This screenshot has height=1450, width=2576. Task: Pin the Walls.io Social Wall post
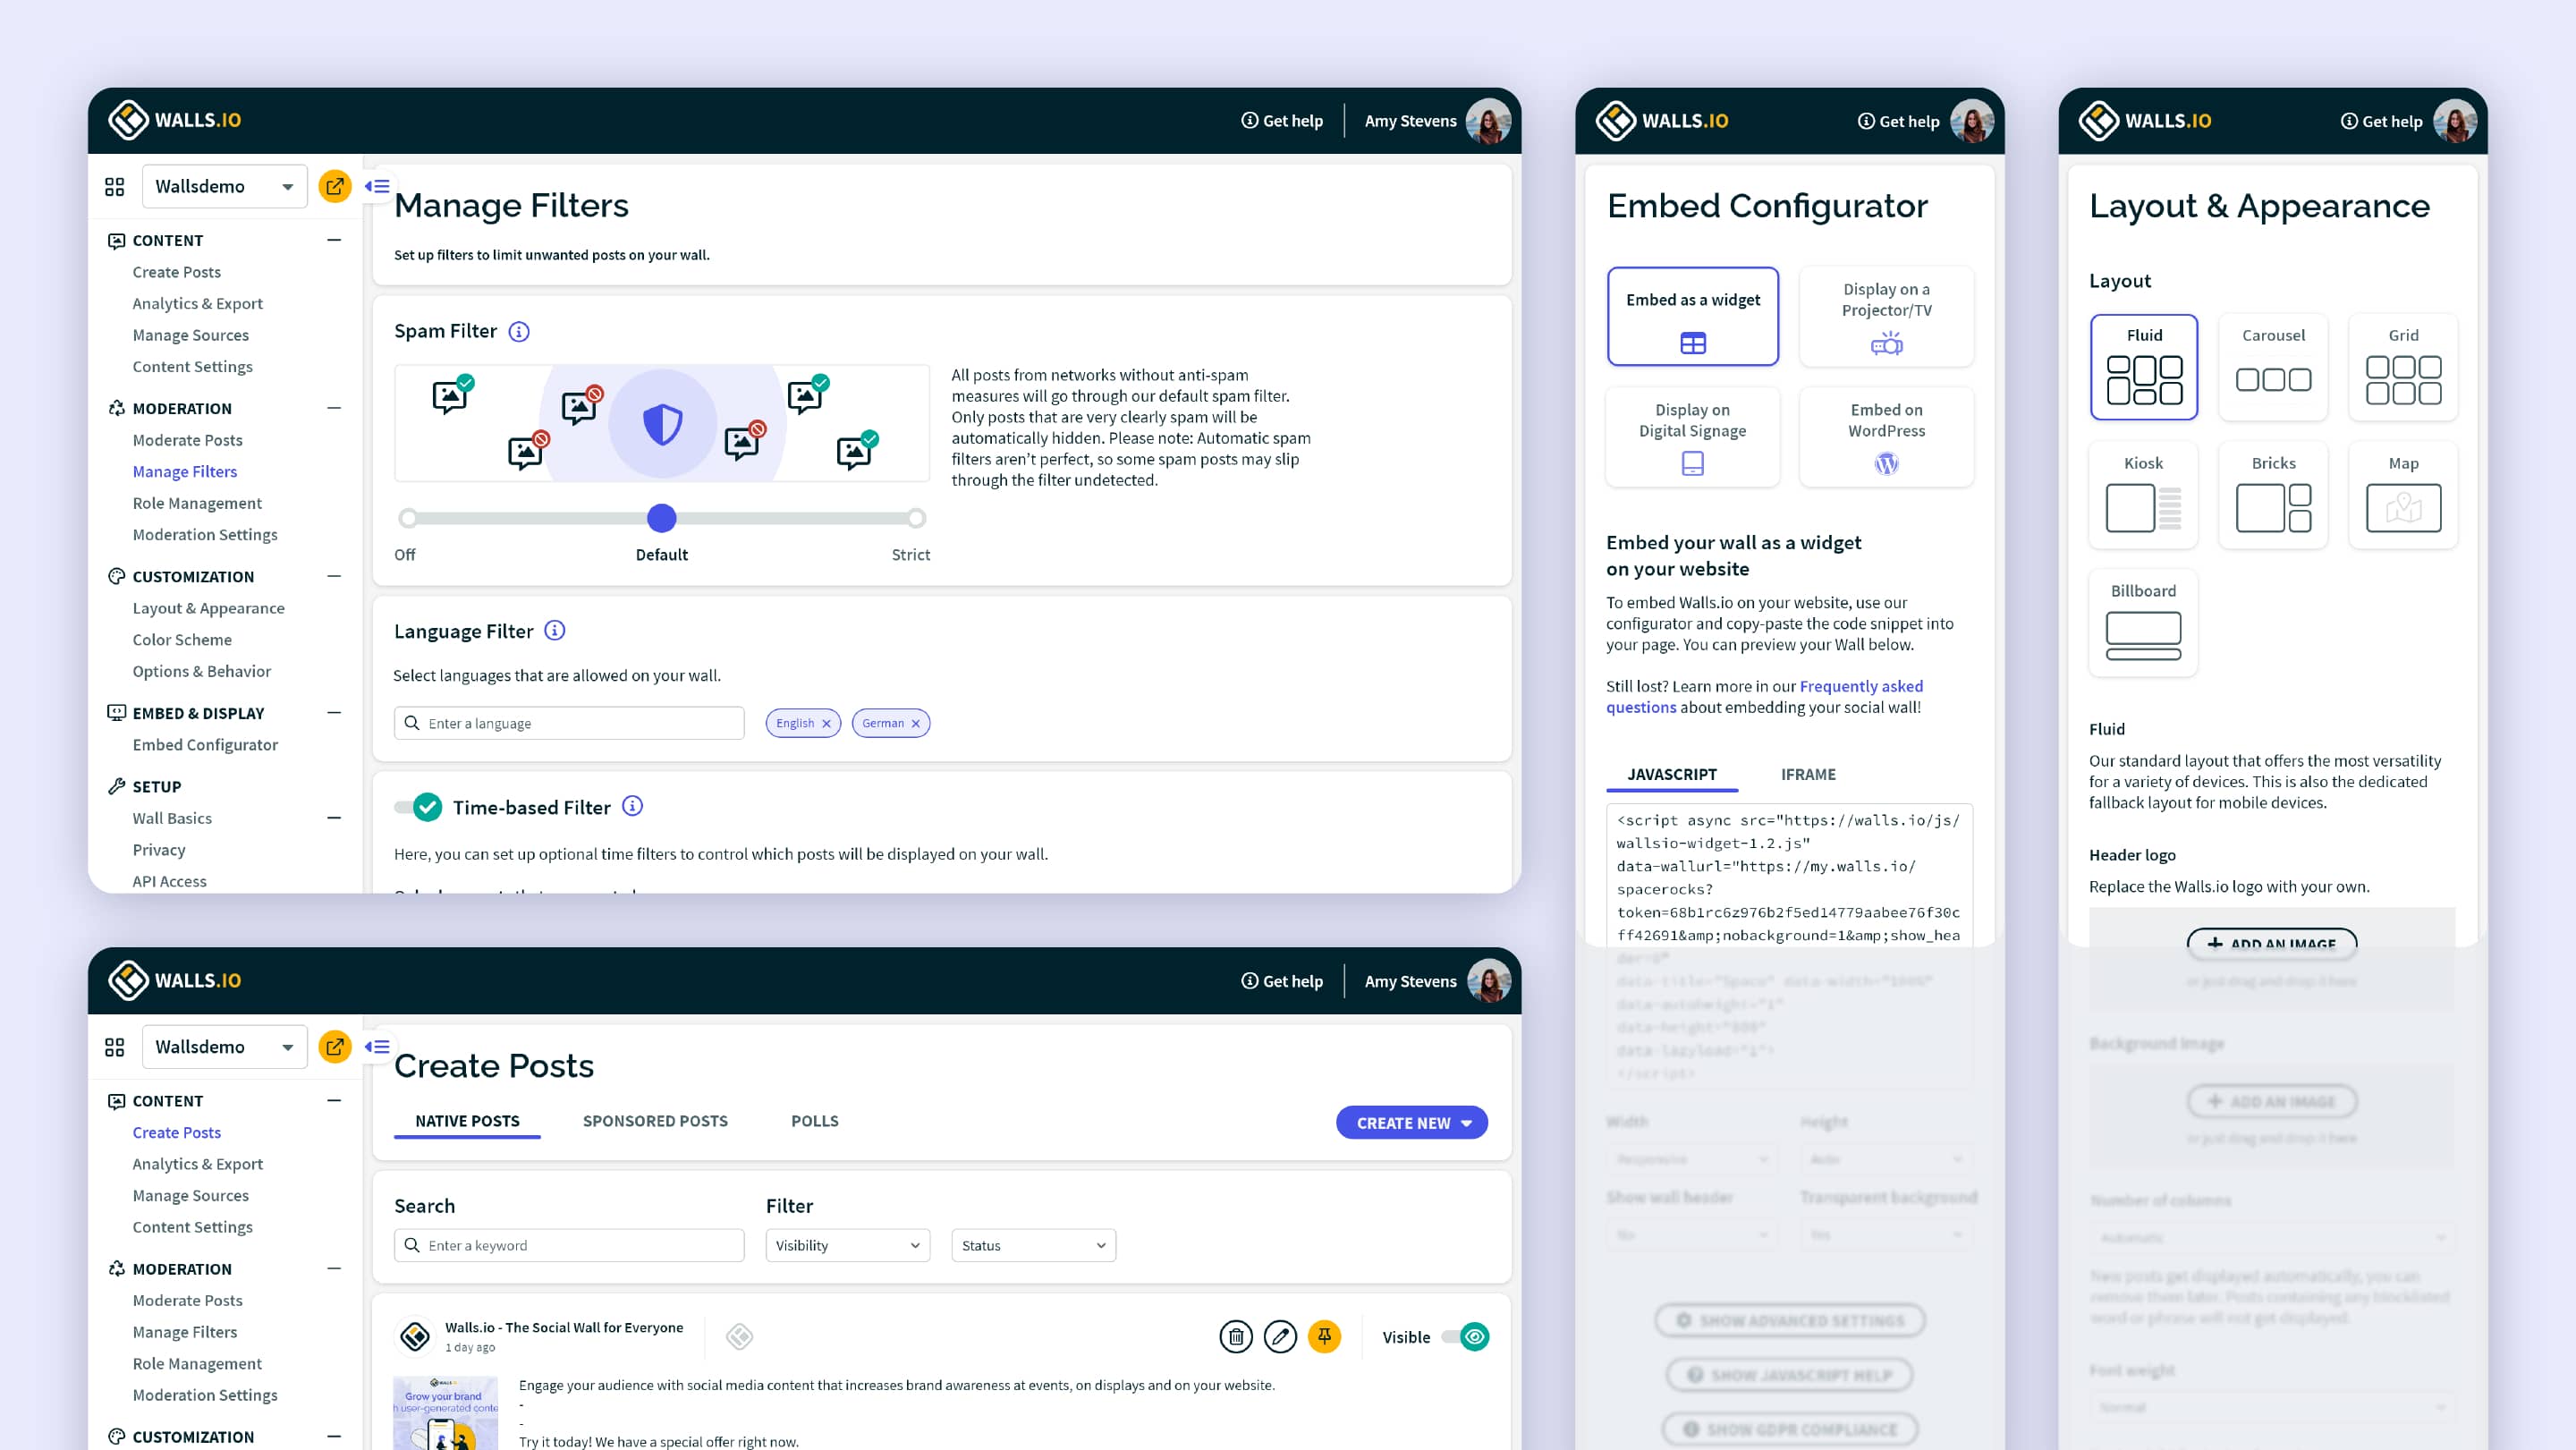1324,1337
